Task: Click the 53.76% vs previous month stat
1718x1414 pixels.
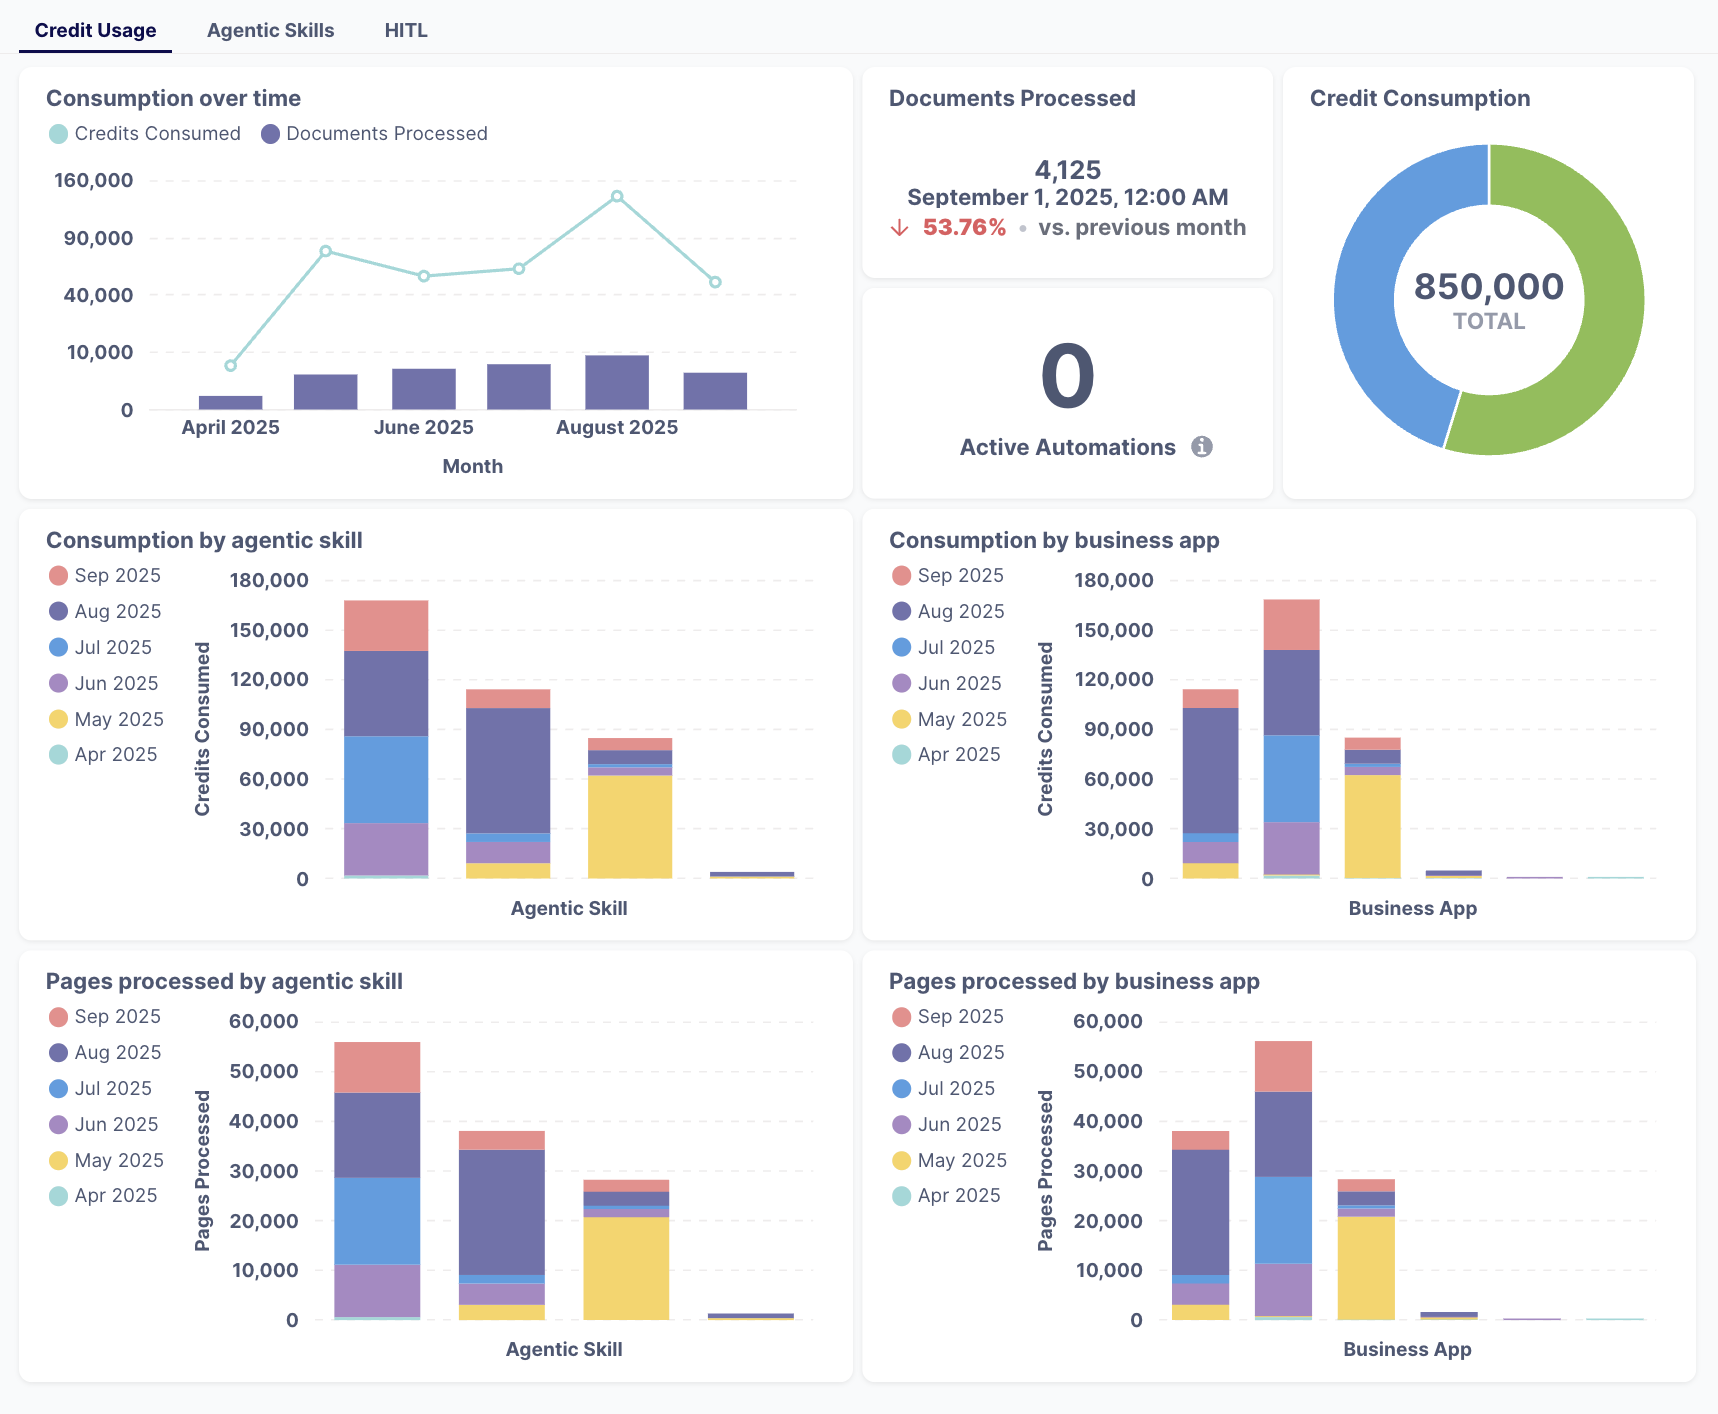Action: pyautogui.click(x=962, y=227)
